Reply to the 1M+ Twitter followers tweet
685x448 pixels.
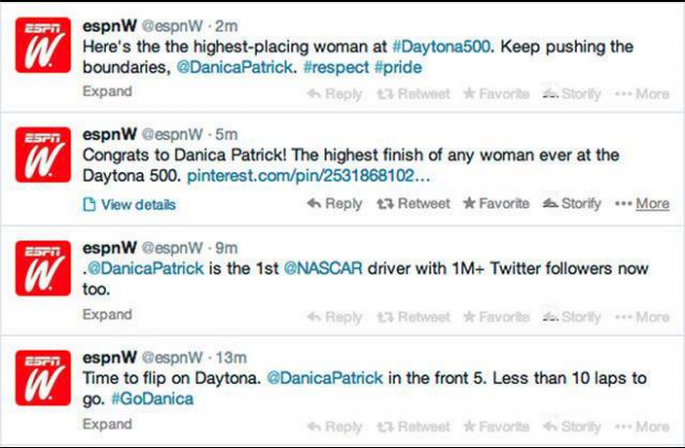pos(335,316)
